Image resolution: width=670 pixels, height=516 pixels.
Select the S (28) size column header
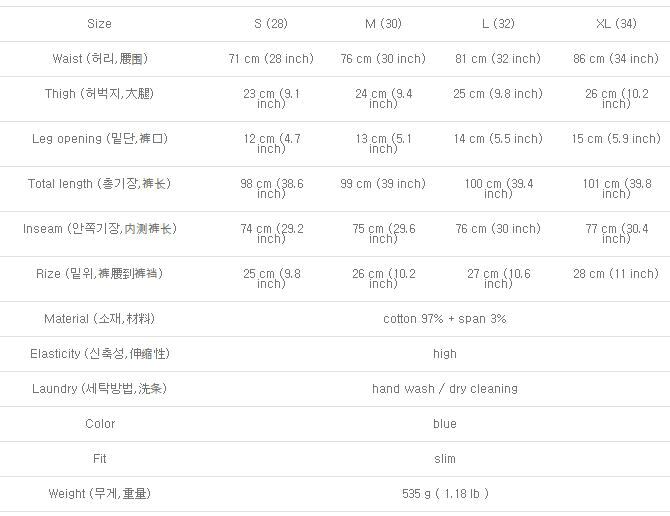pyautogui.click(x=270, y=24)
